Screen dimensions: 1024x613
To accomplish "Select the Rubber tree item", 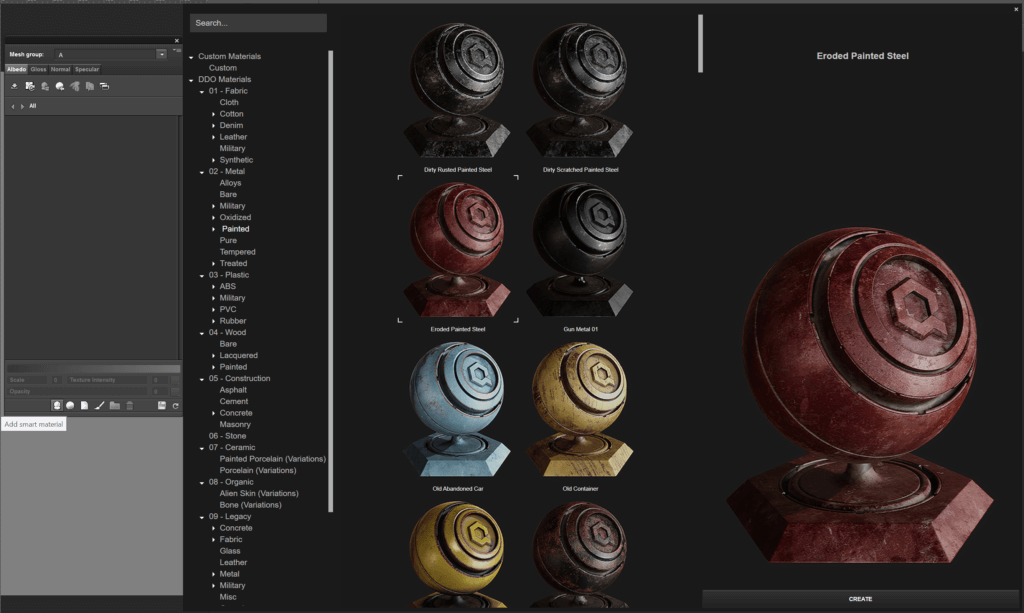I will coord(233,321).
